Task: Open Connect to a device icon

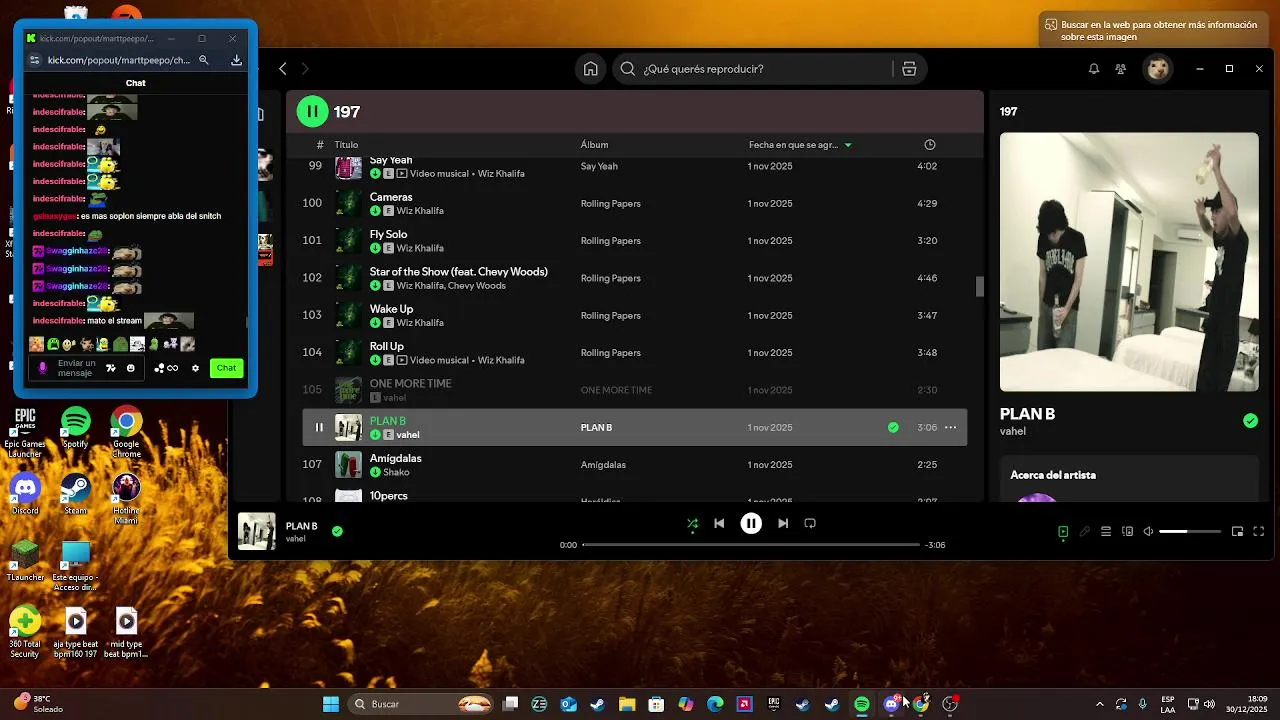Action: click(1127, 532)
